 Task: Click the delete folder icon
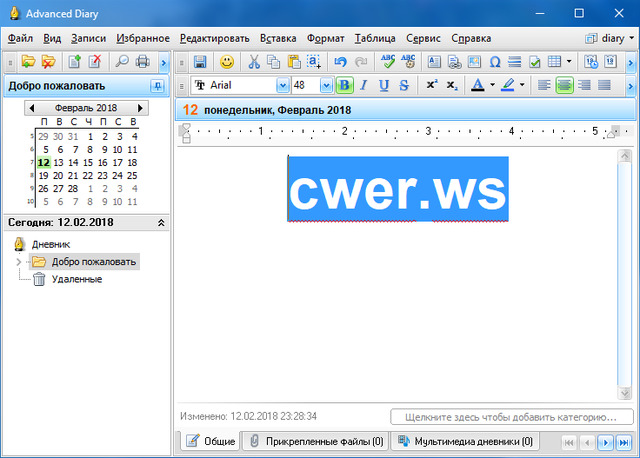(49, 62)
